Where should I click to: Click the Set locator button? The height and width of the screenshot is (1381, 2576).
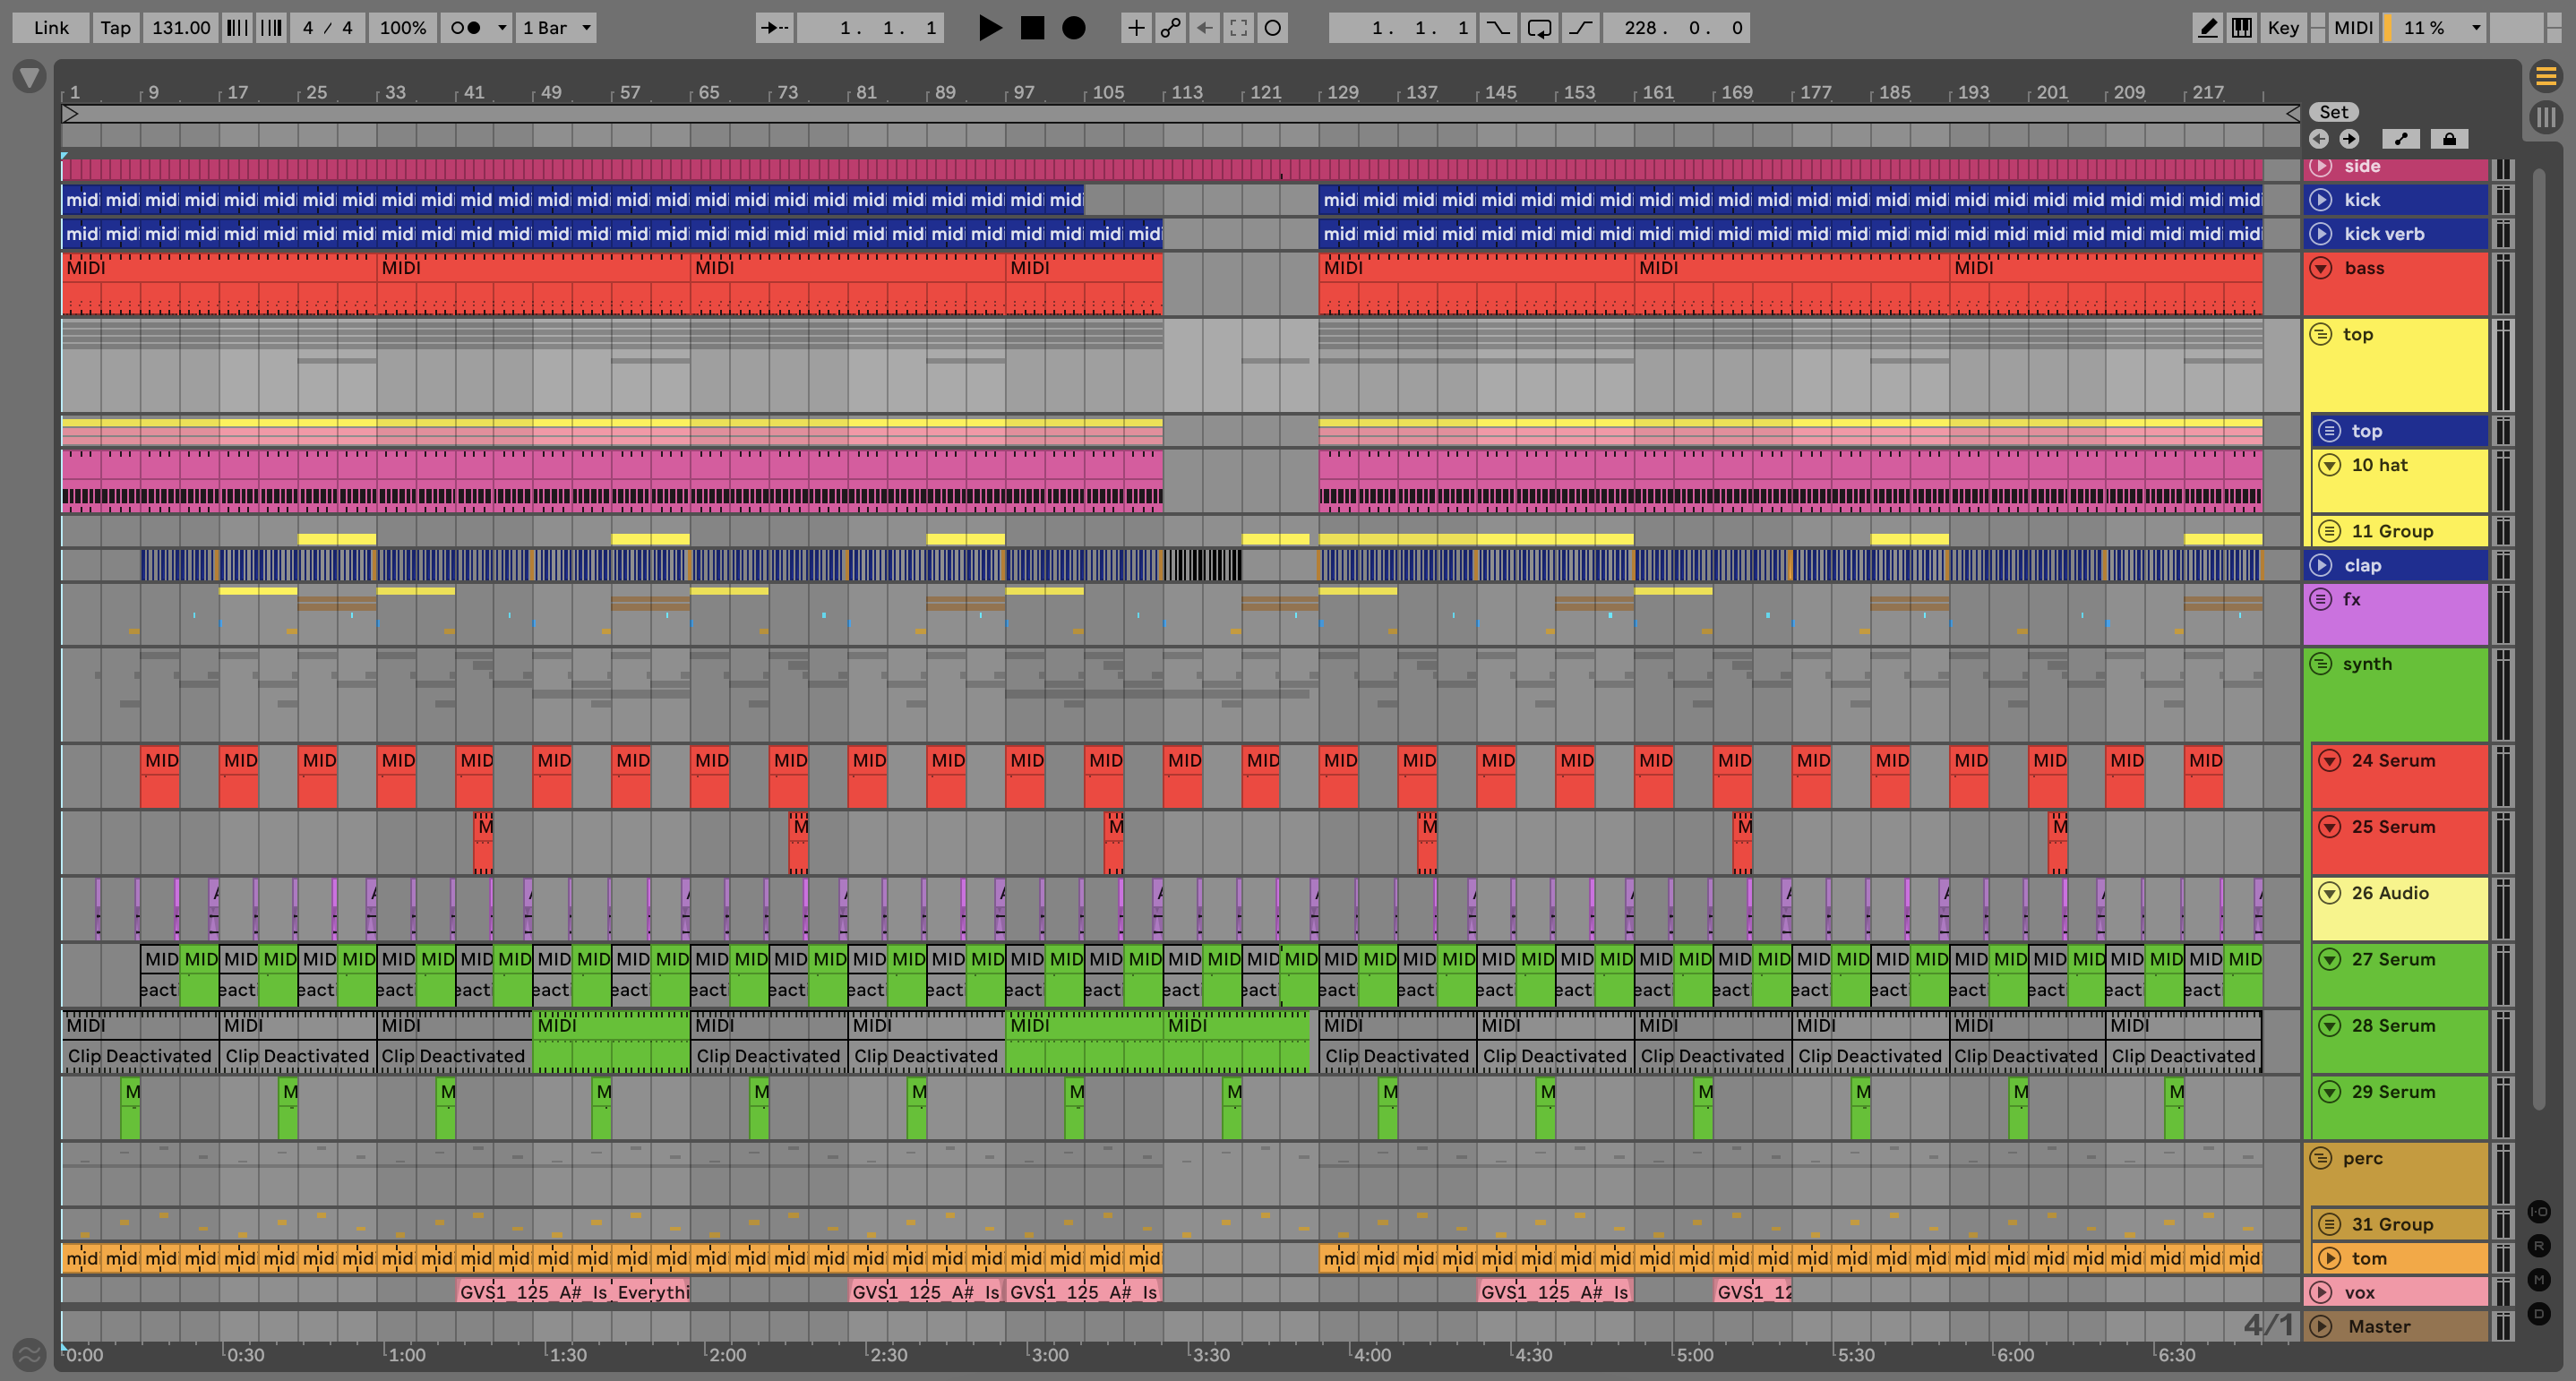pyautogui.click(x=2333, y=112)
